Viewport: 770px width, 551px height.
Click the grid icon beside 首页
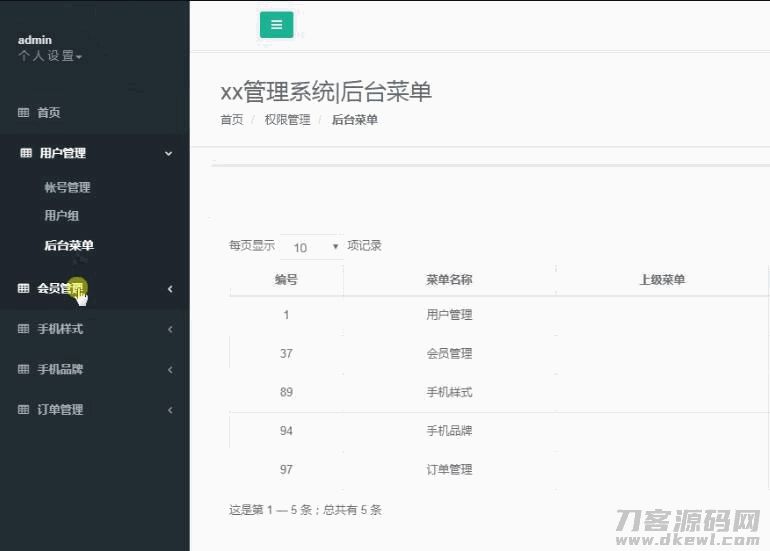(24, 113)
